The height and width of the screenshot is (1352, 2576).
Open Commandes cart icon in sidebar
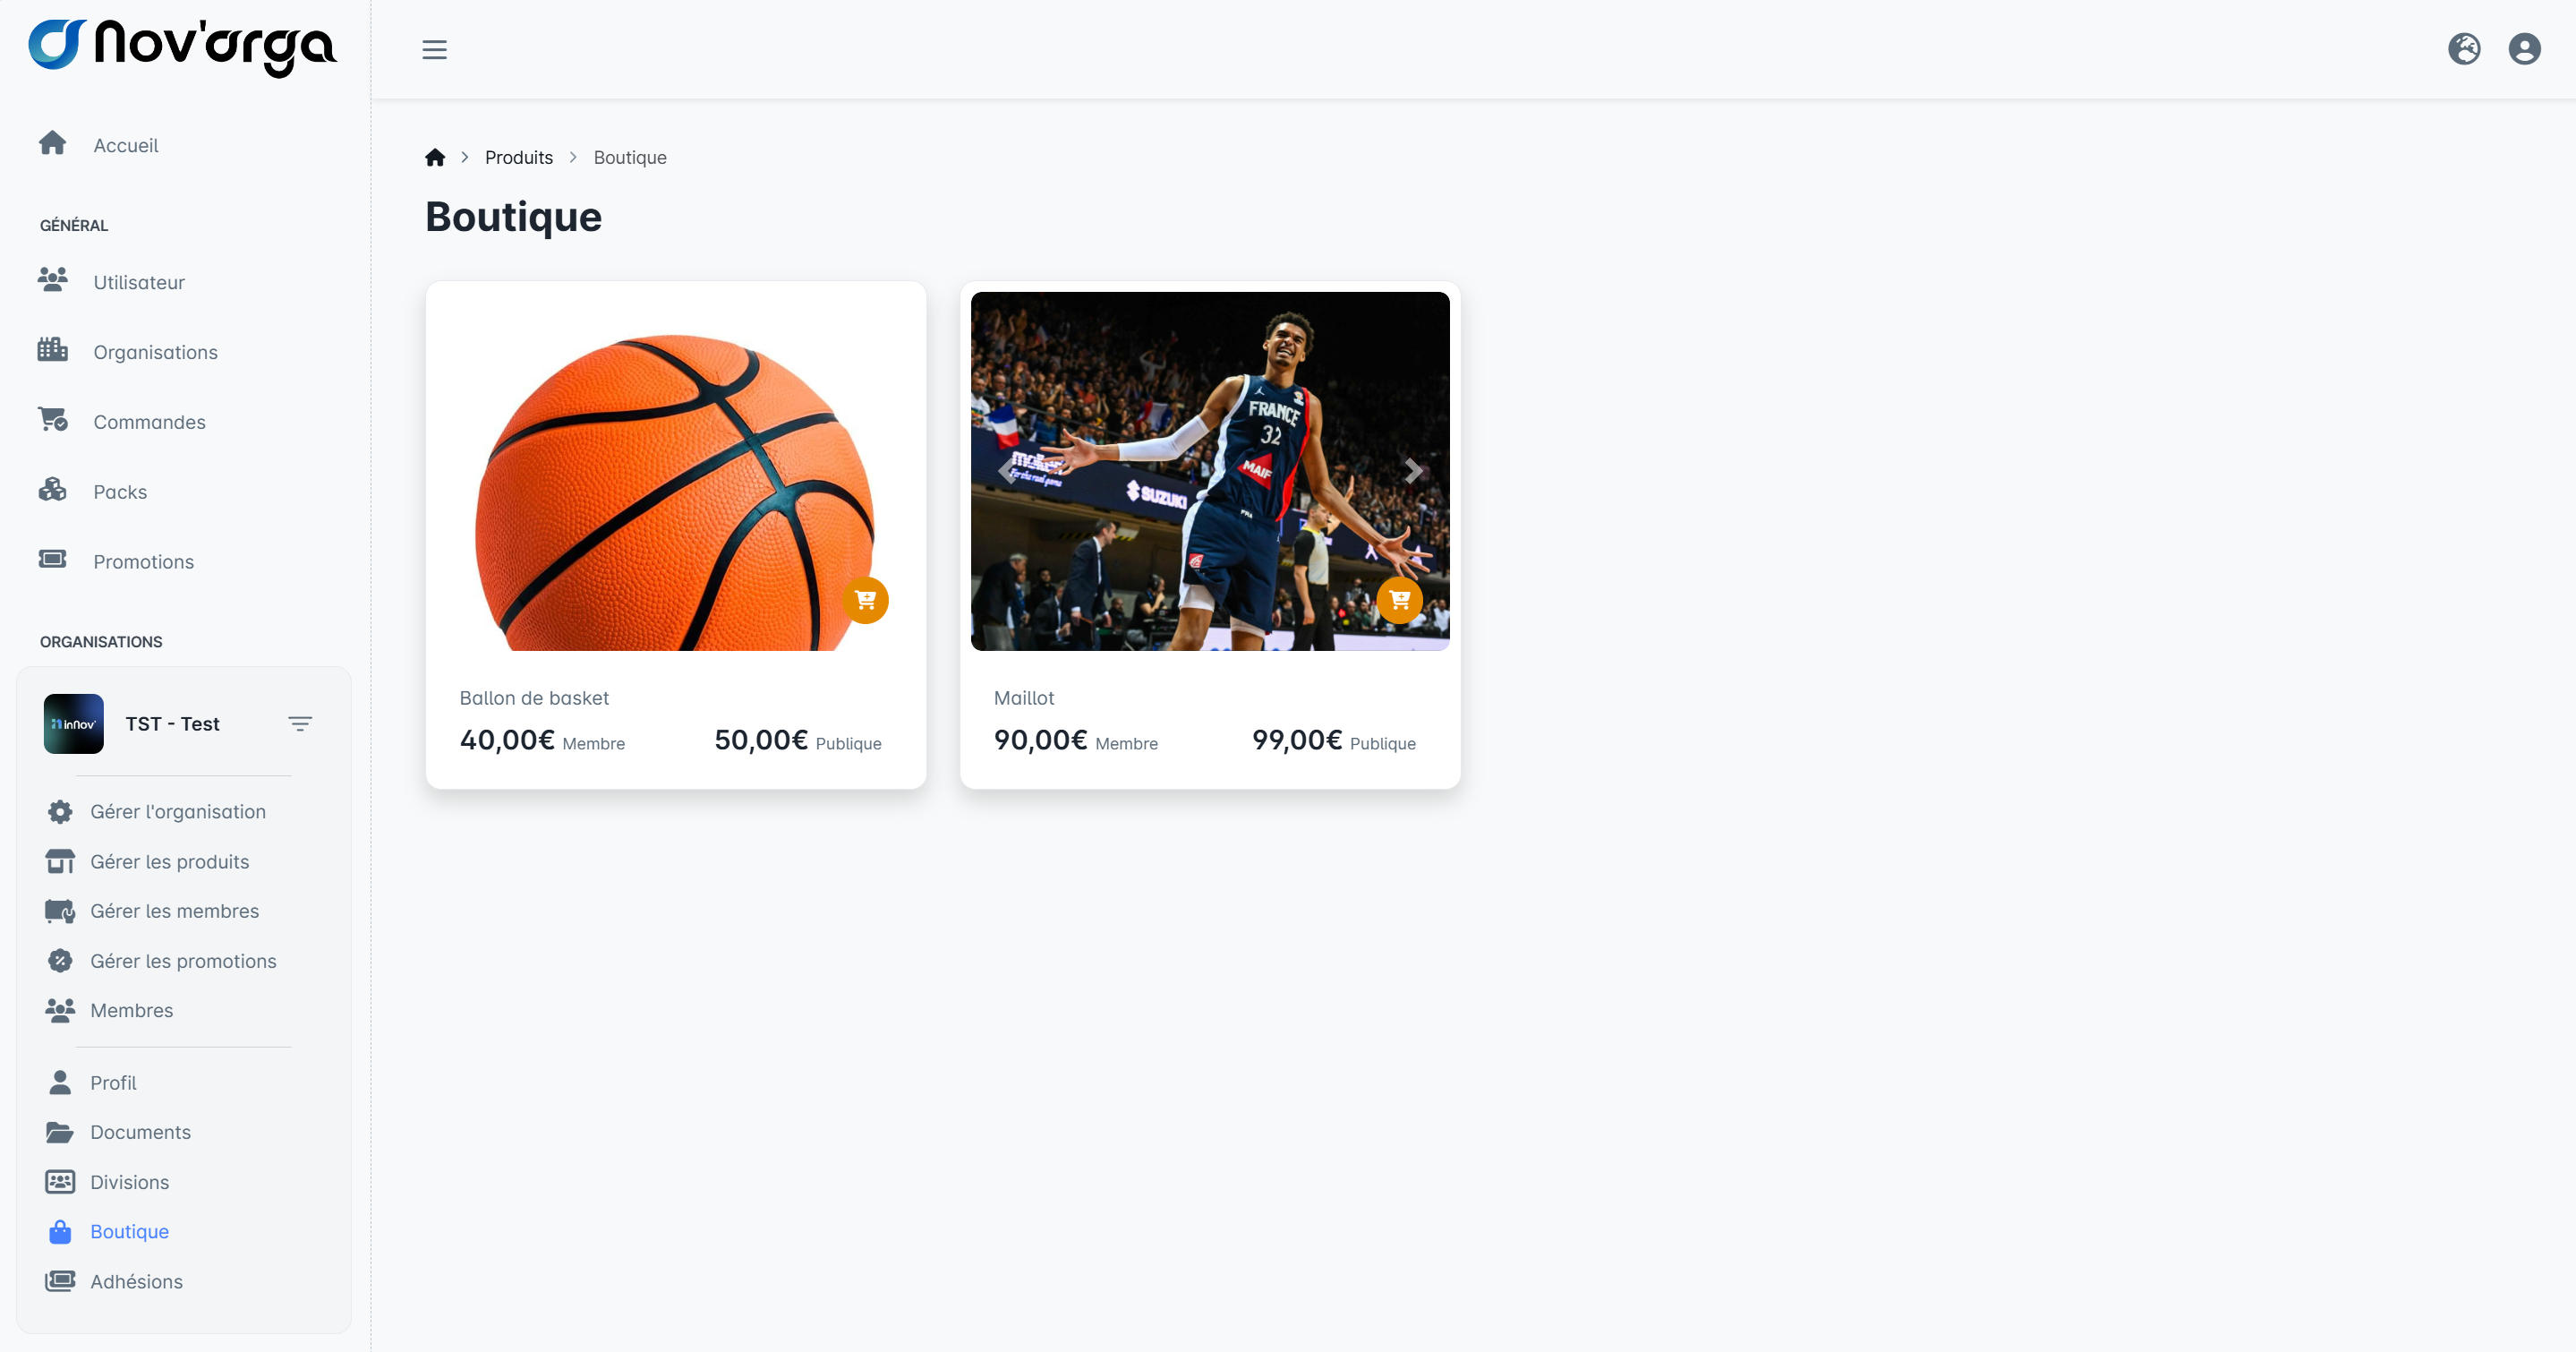pyautogui.click(x=53, y=420)
